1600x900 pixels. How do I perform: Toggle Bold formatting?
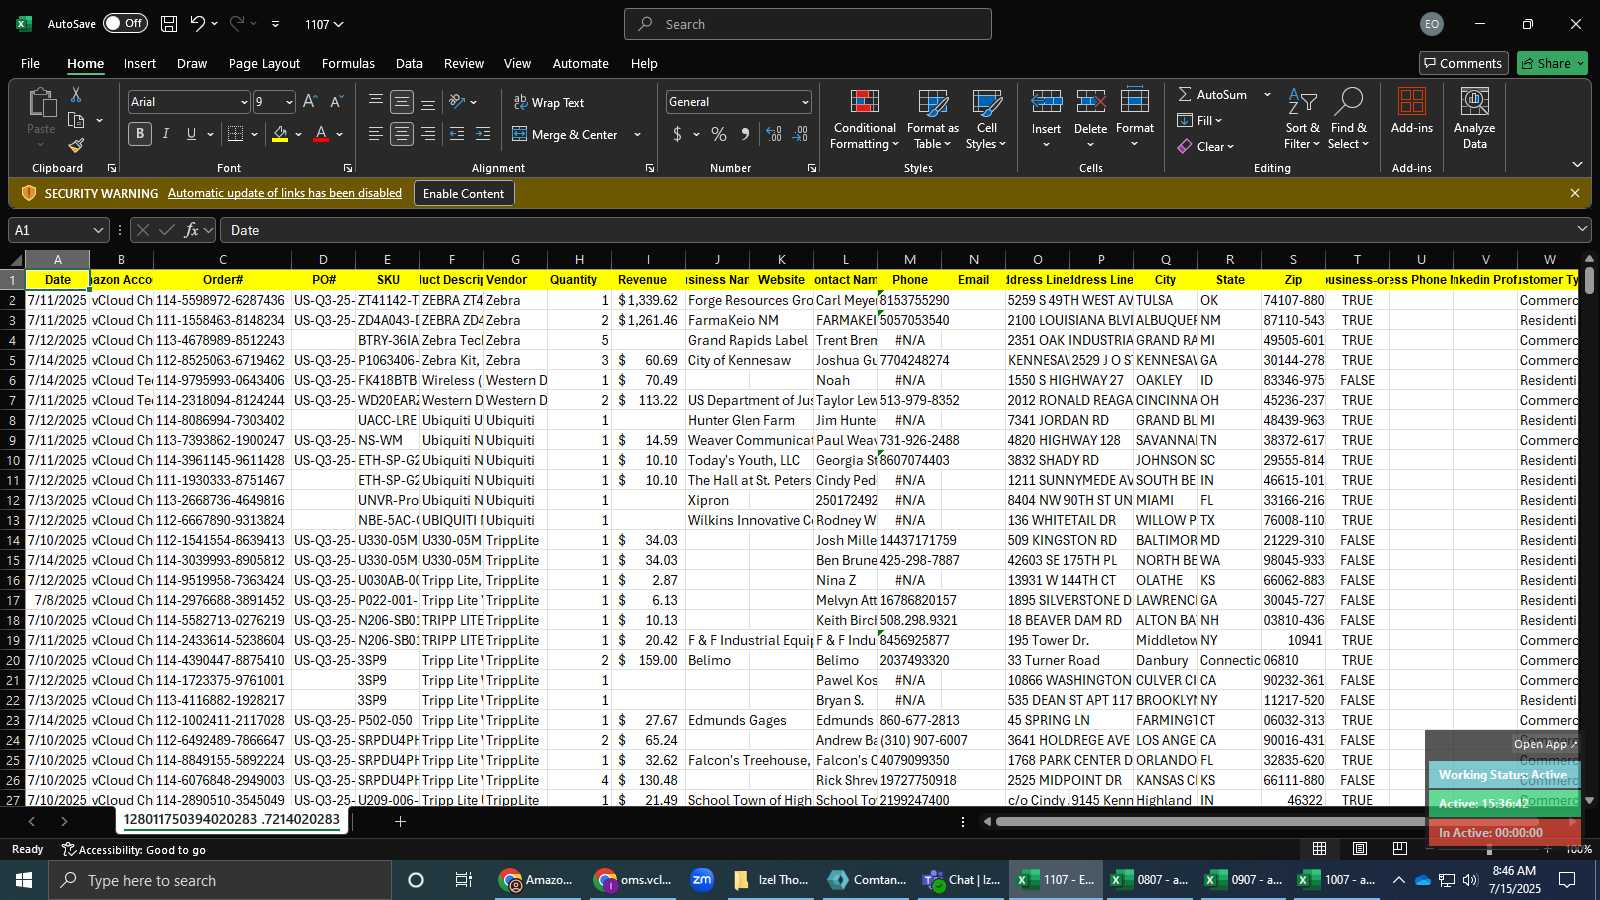click(x=140, y=134)
